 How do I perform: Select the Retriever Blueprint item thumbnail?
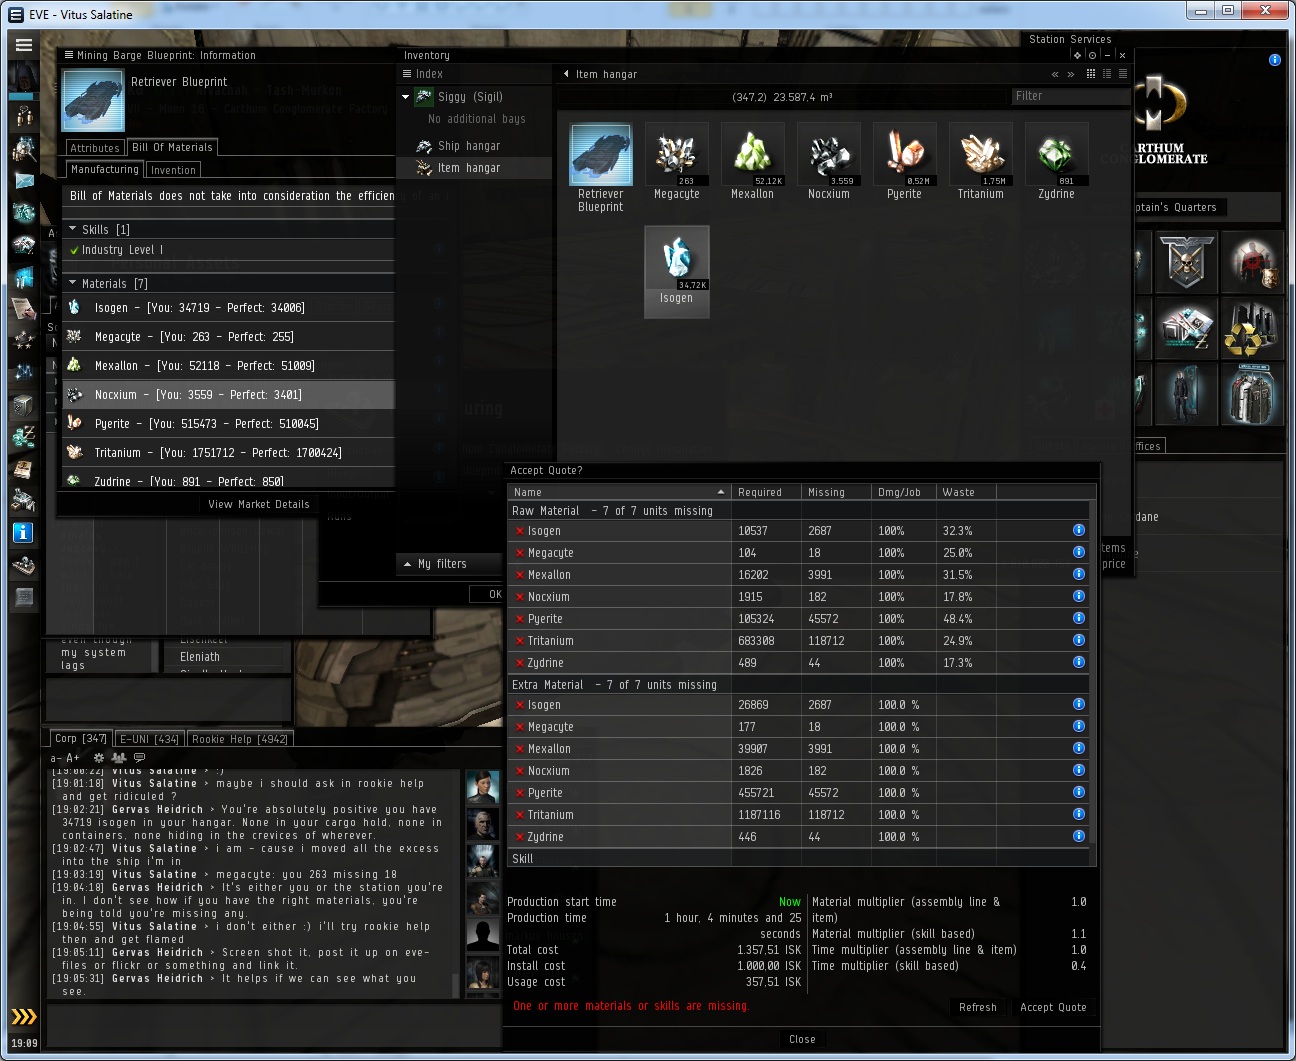click(x=601, y=155)
